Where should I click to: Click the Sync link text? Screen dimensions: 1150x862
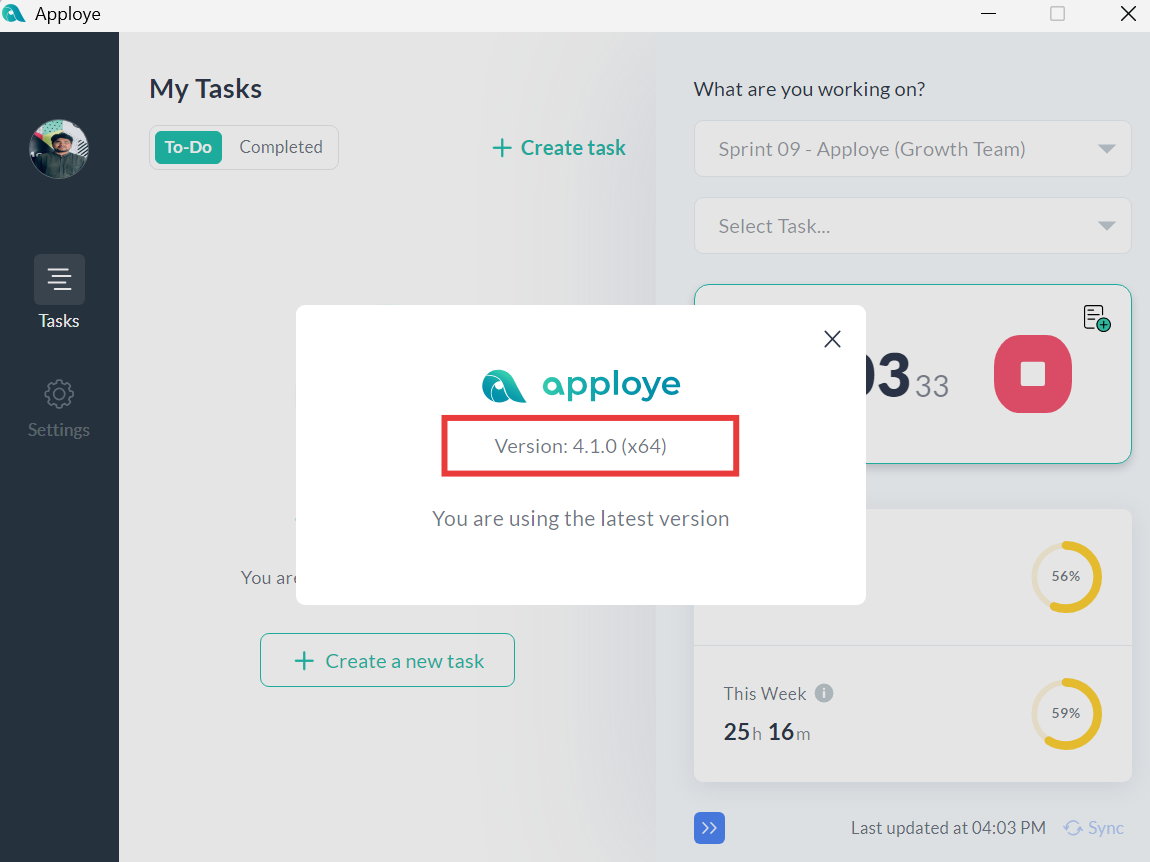(x=1106, y=828)
